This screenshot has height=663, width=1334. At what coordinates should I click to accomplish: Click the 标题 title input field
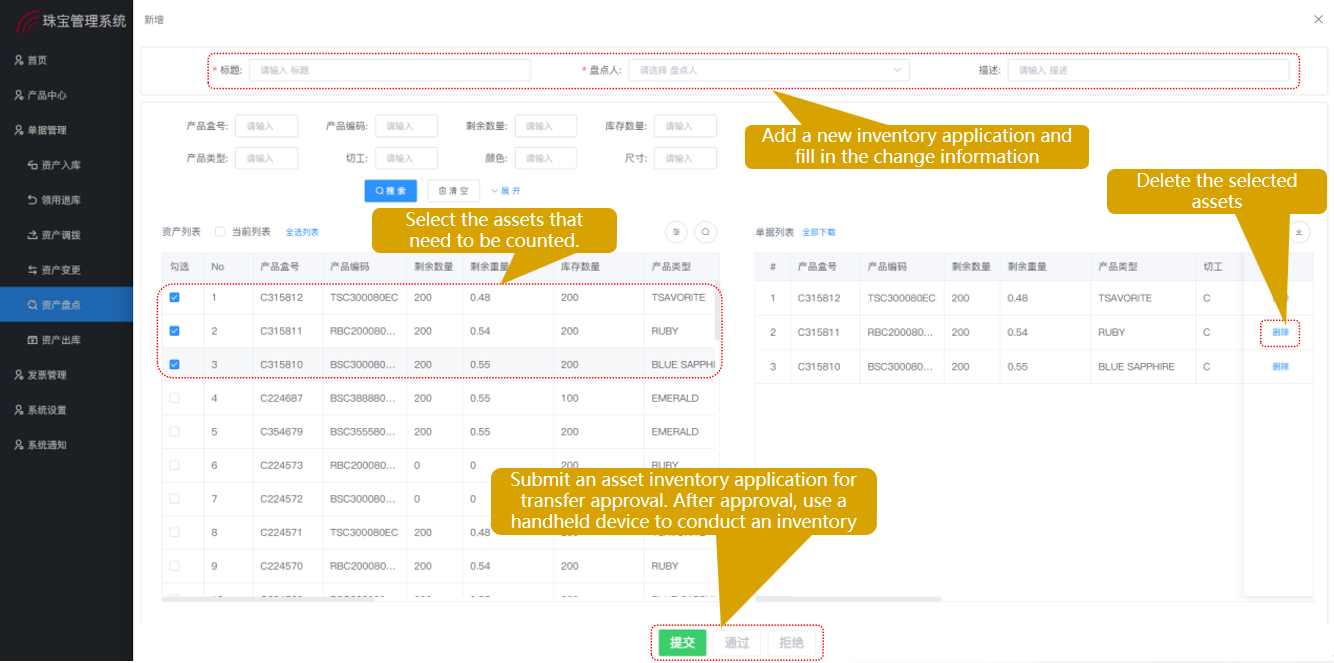coord(390,70)
